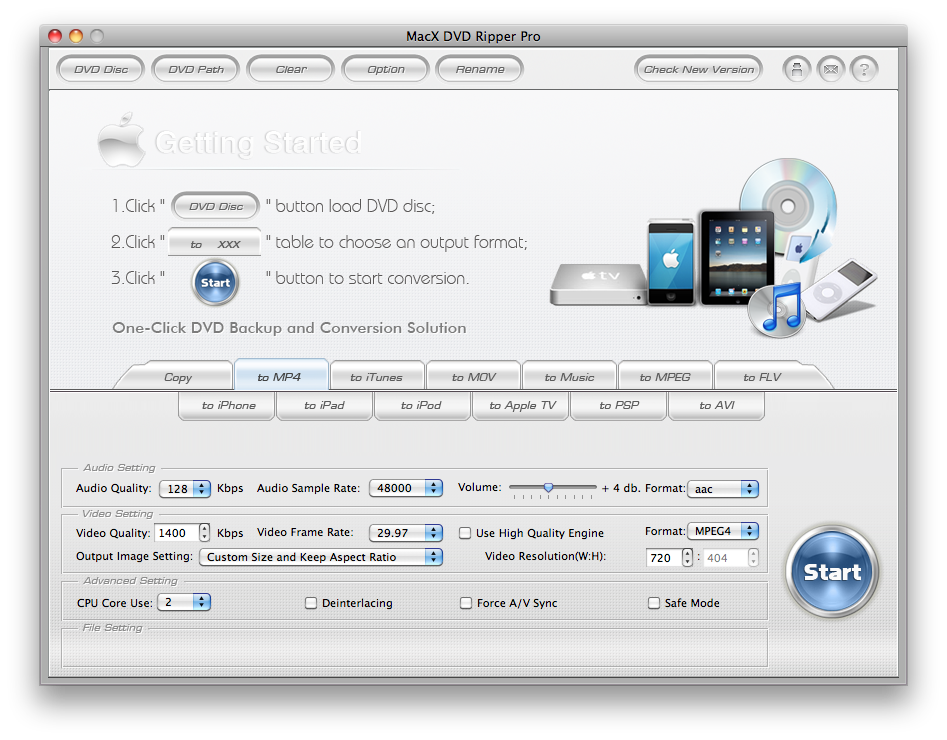The width and height of the screenshot is (947, 740).
Task: Select the to PSP tab
Action: click(x=619, y=405)
